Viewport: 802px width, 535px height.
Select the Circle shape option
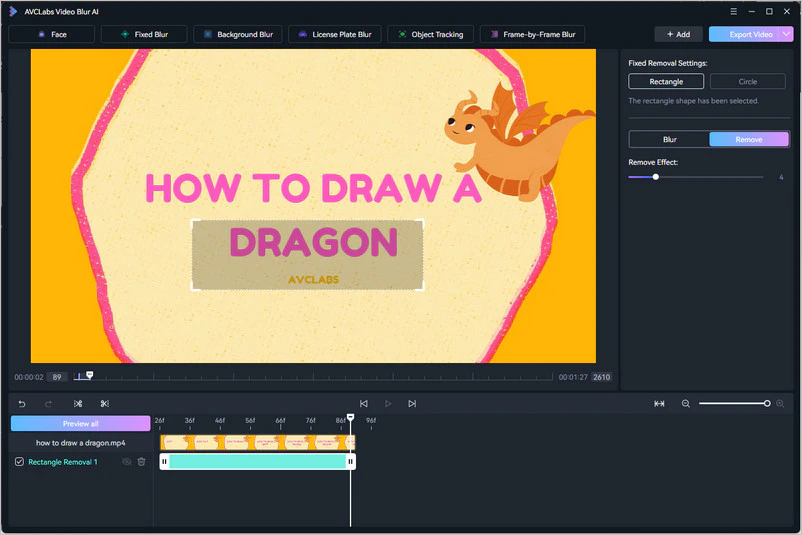(x=748, y=81)
